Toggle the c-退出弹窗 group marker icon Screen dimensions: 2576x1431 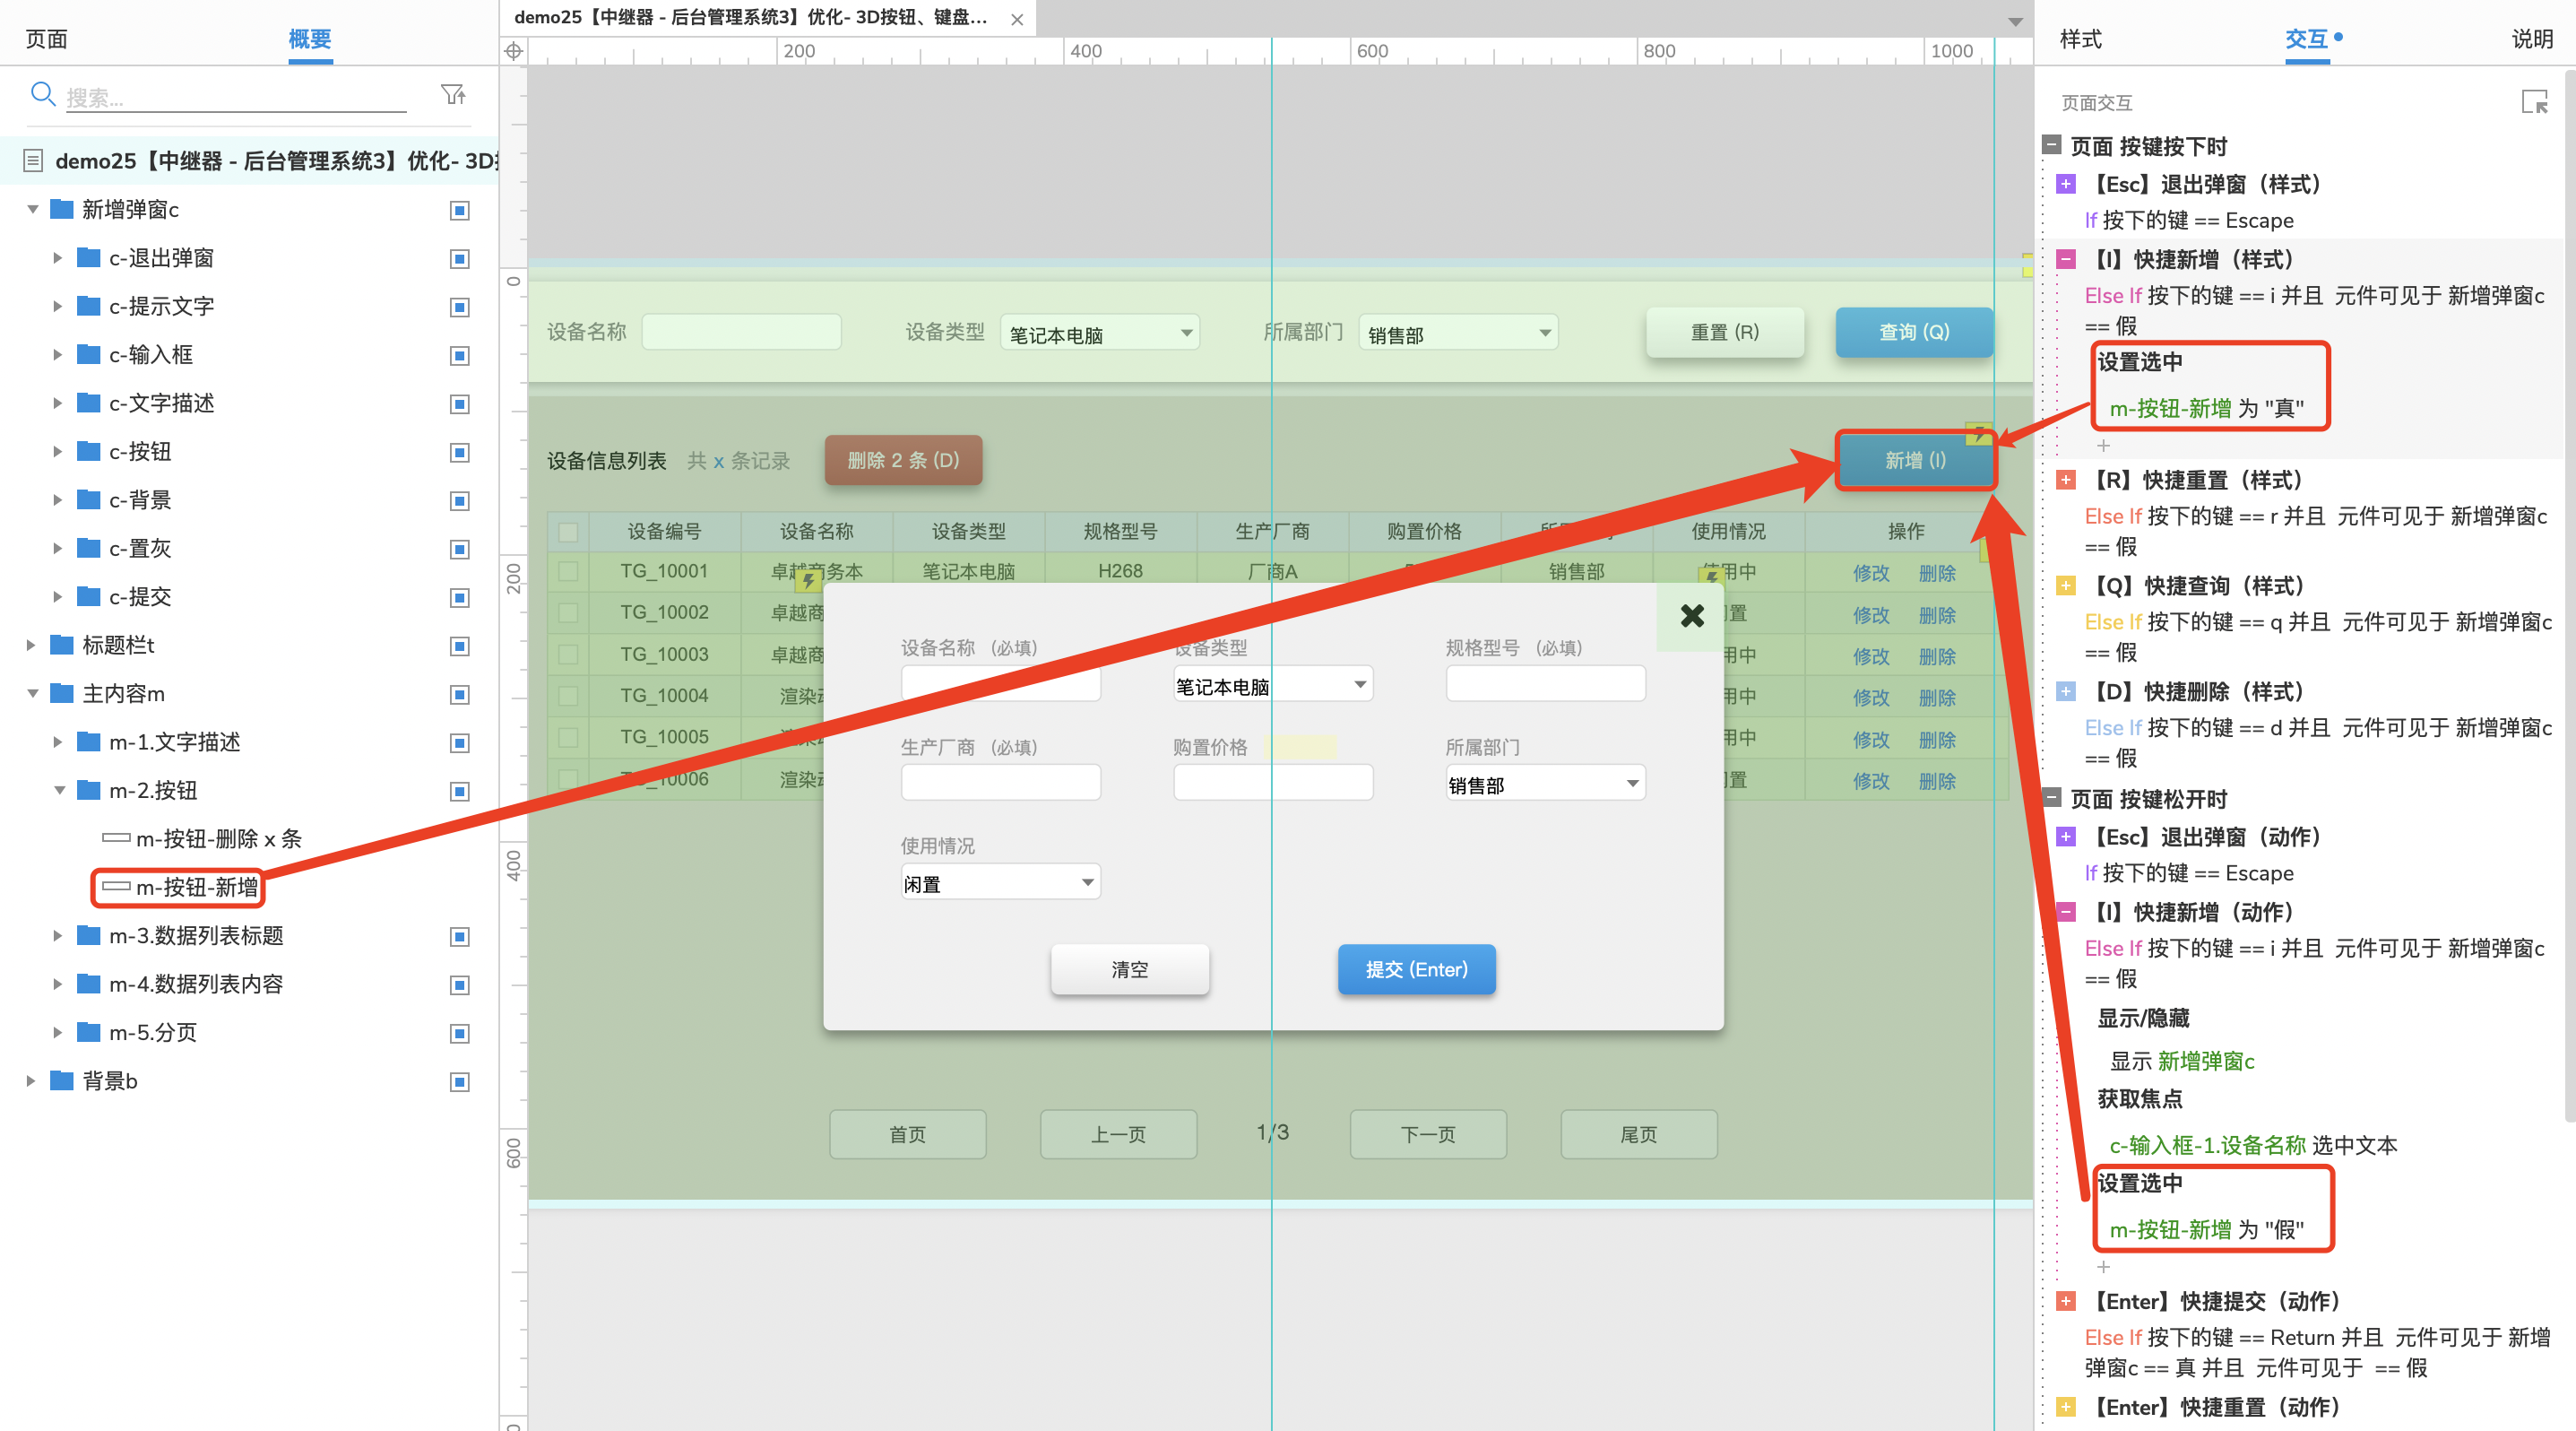point(459,259)
